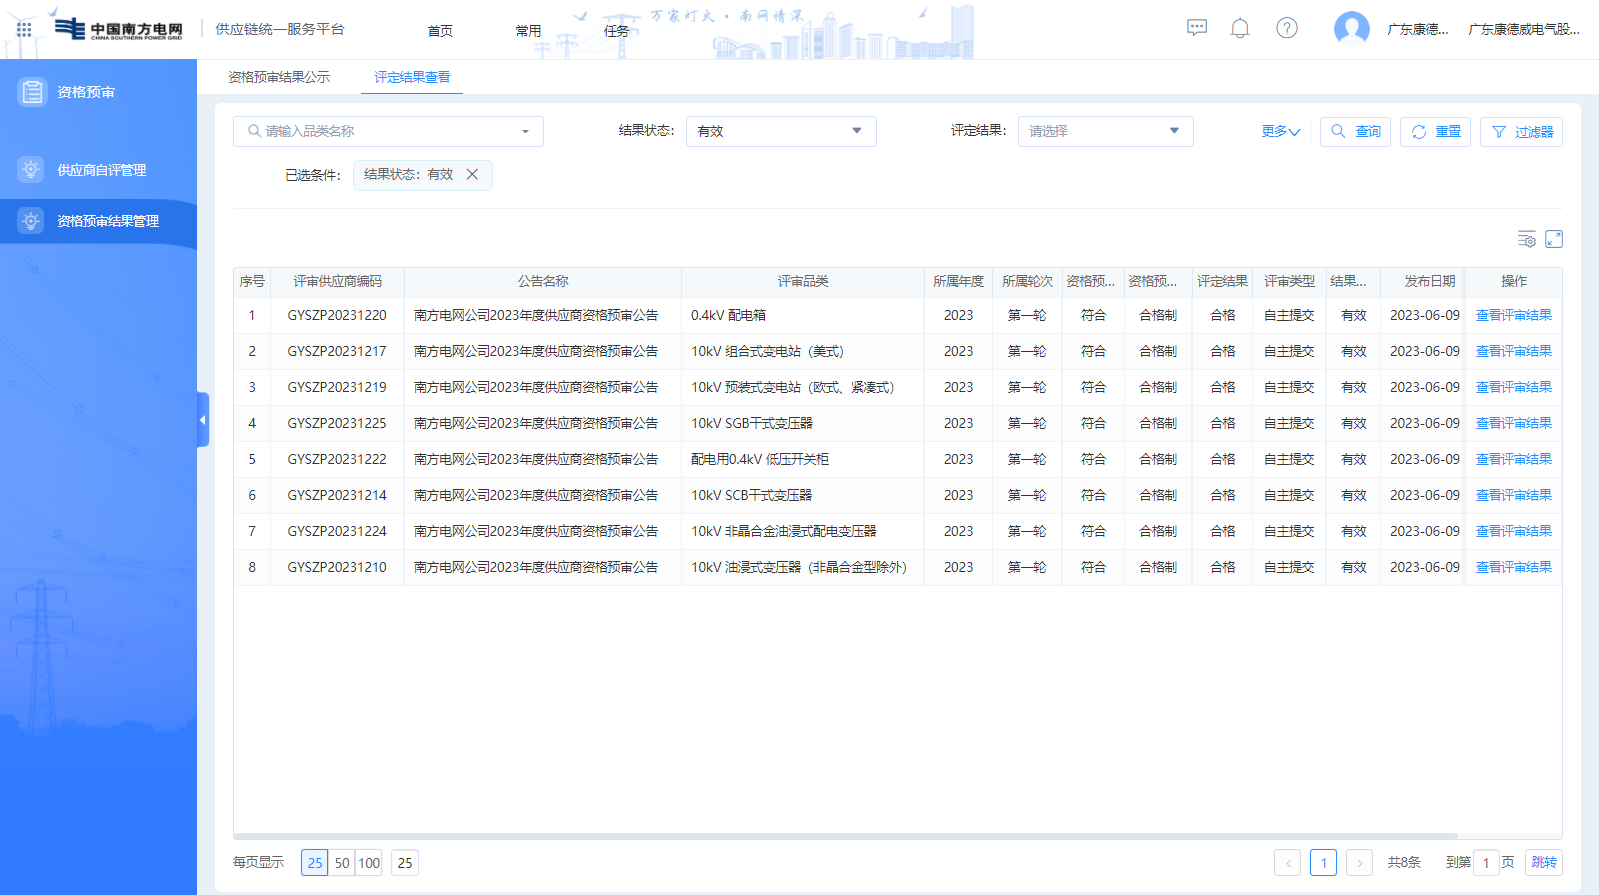
Task: Select 供应商自评管理 in sidebar
Action: pos(101,170)
